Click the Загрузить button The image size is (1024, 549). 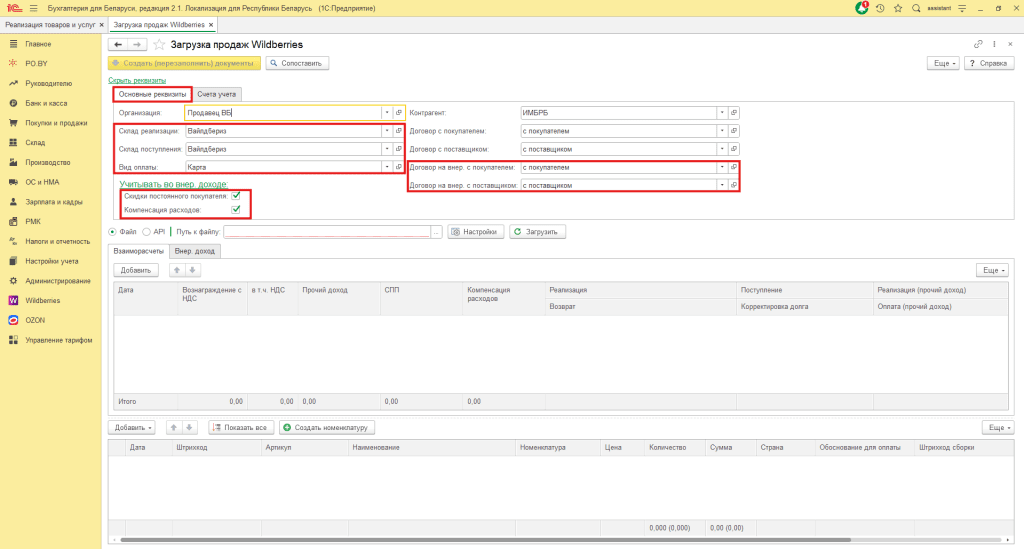click(538, 232)
